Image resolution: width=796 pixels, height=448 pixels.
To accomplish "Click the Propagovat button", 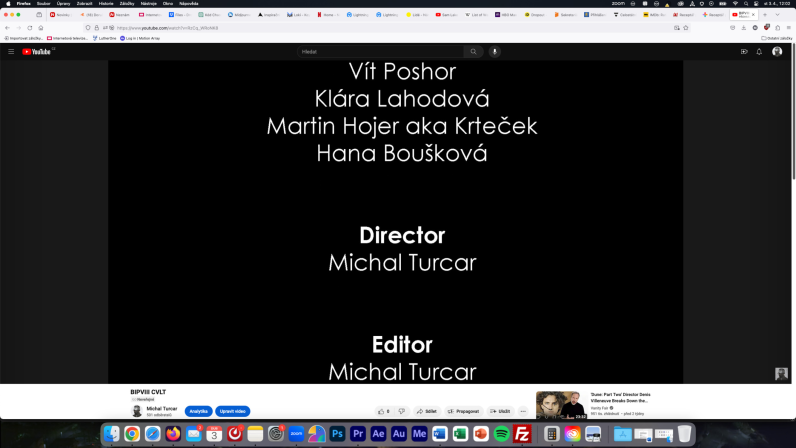I will [463, 411].
